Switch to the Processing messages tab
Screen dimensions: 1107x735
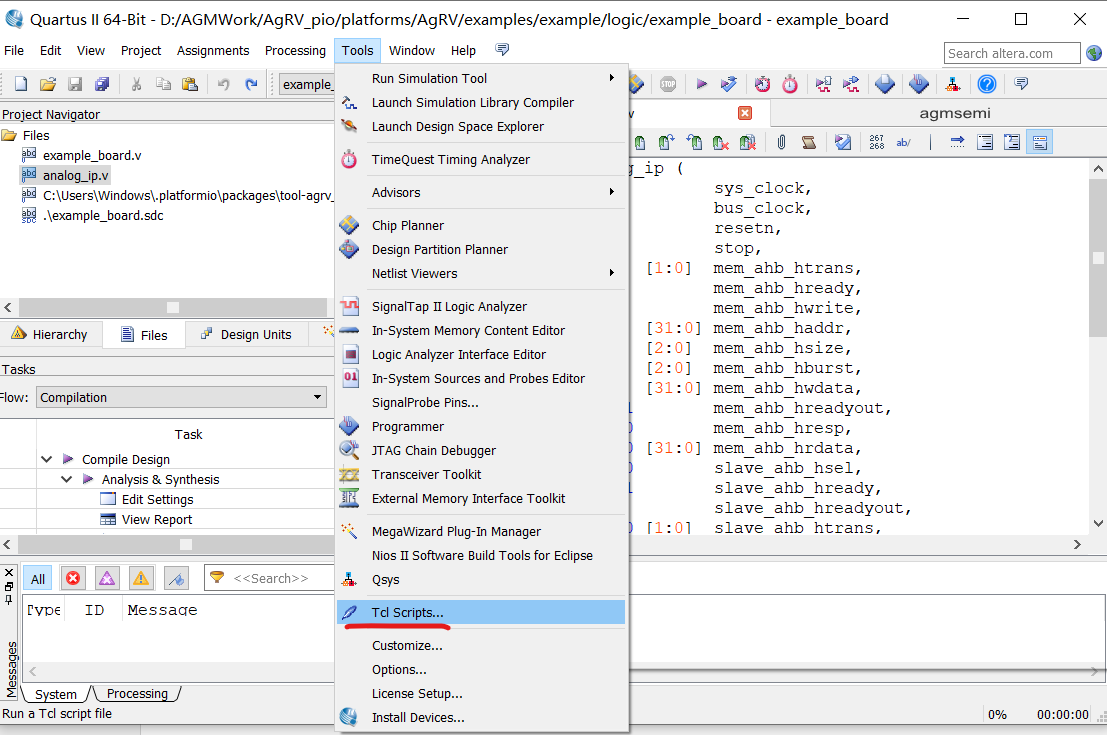(x=137, y=693)
